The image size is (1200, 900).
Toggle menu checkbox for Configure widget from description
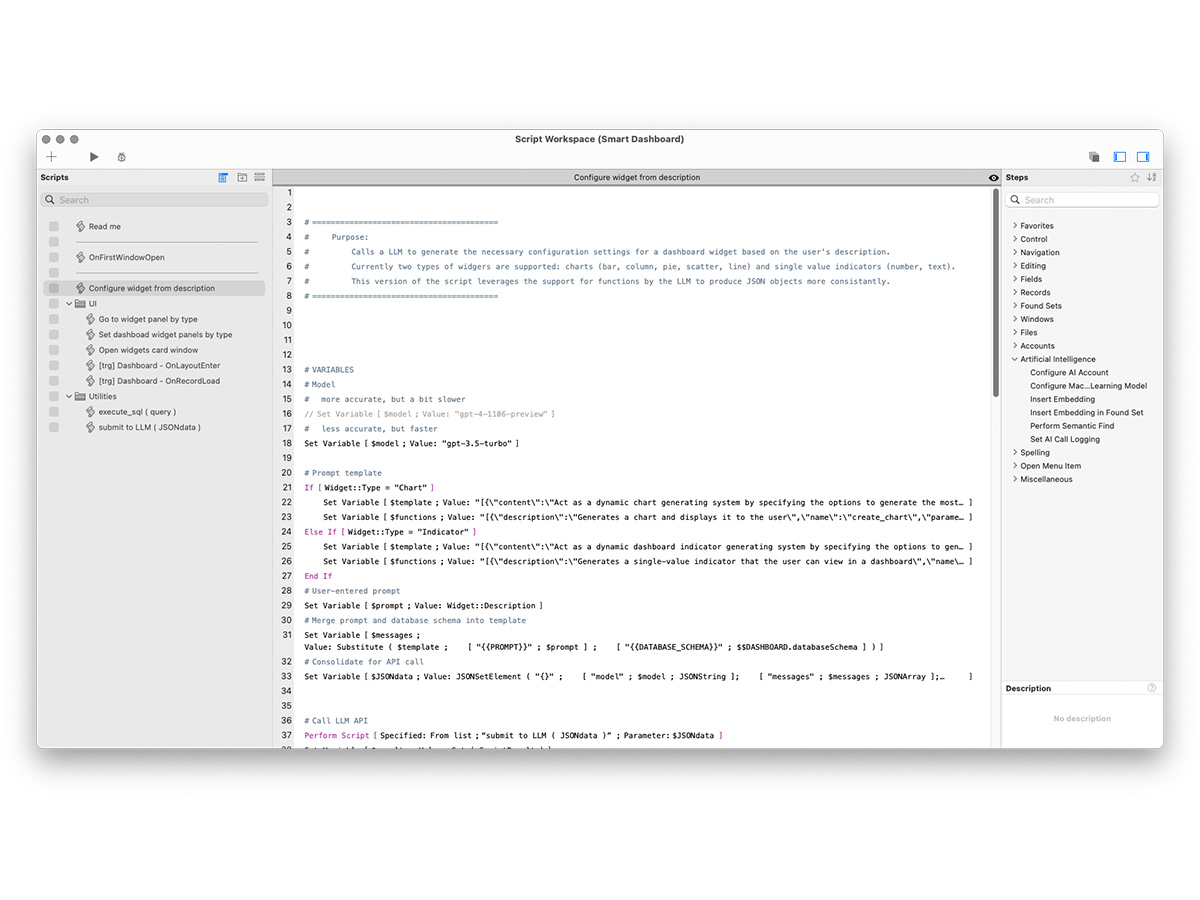tap(54, 288)
